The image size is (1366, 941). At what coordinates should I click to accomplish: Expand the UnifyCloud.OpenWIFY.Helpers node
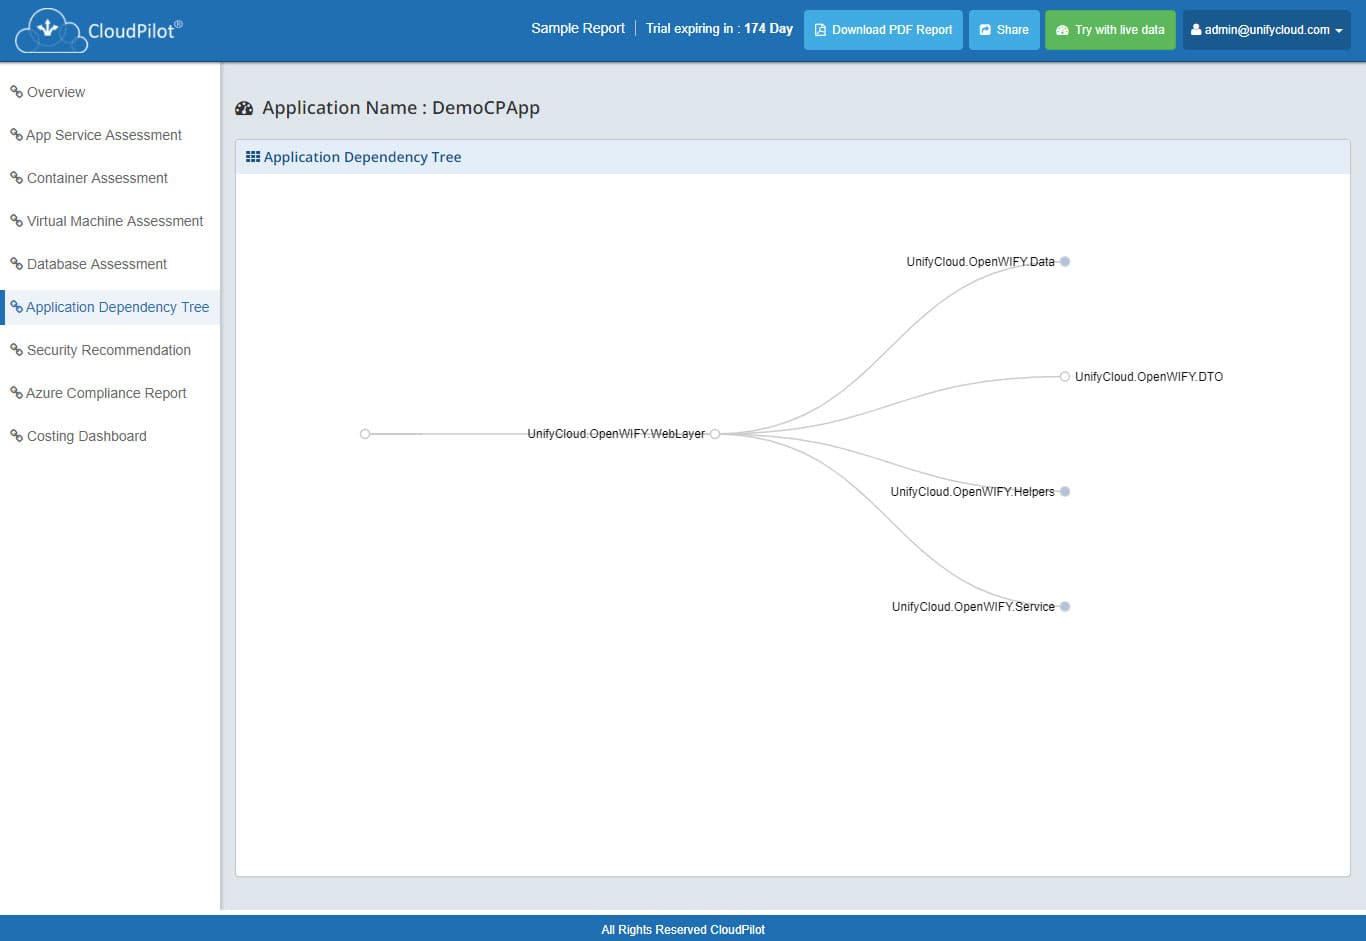(1065, 492)
